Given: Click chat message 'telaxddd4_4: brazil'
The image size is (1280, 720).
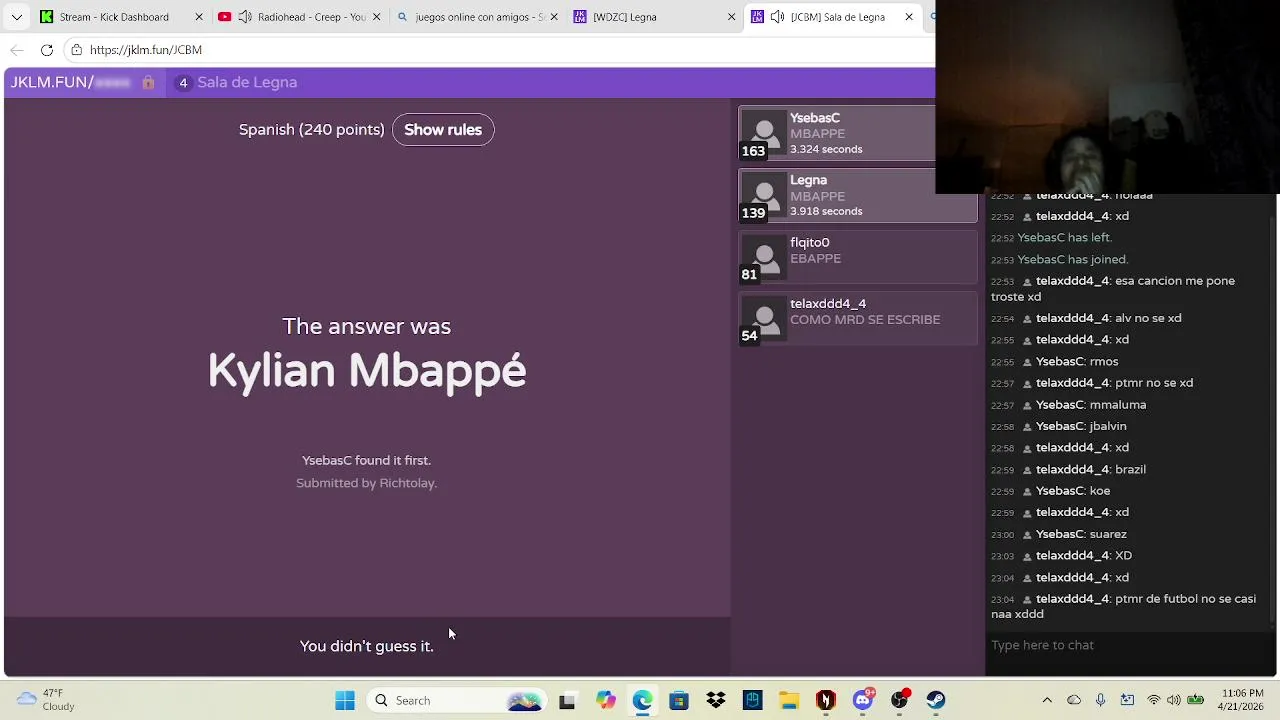Looking at the screenshot, I should [1091, 469].
